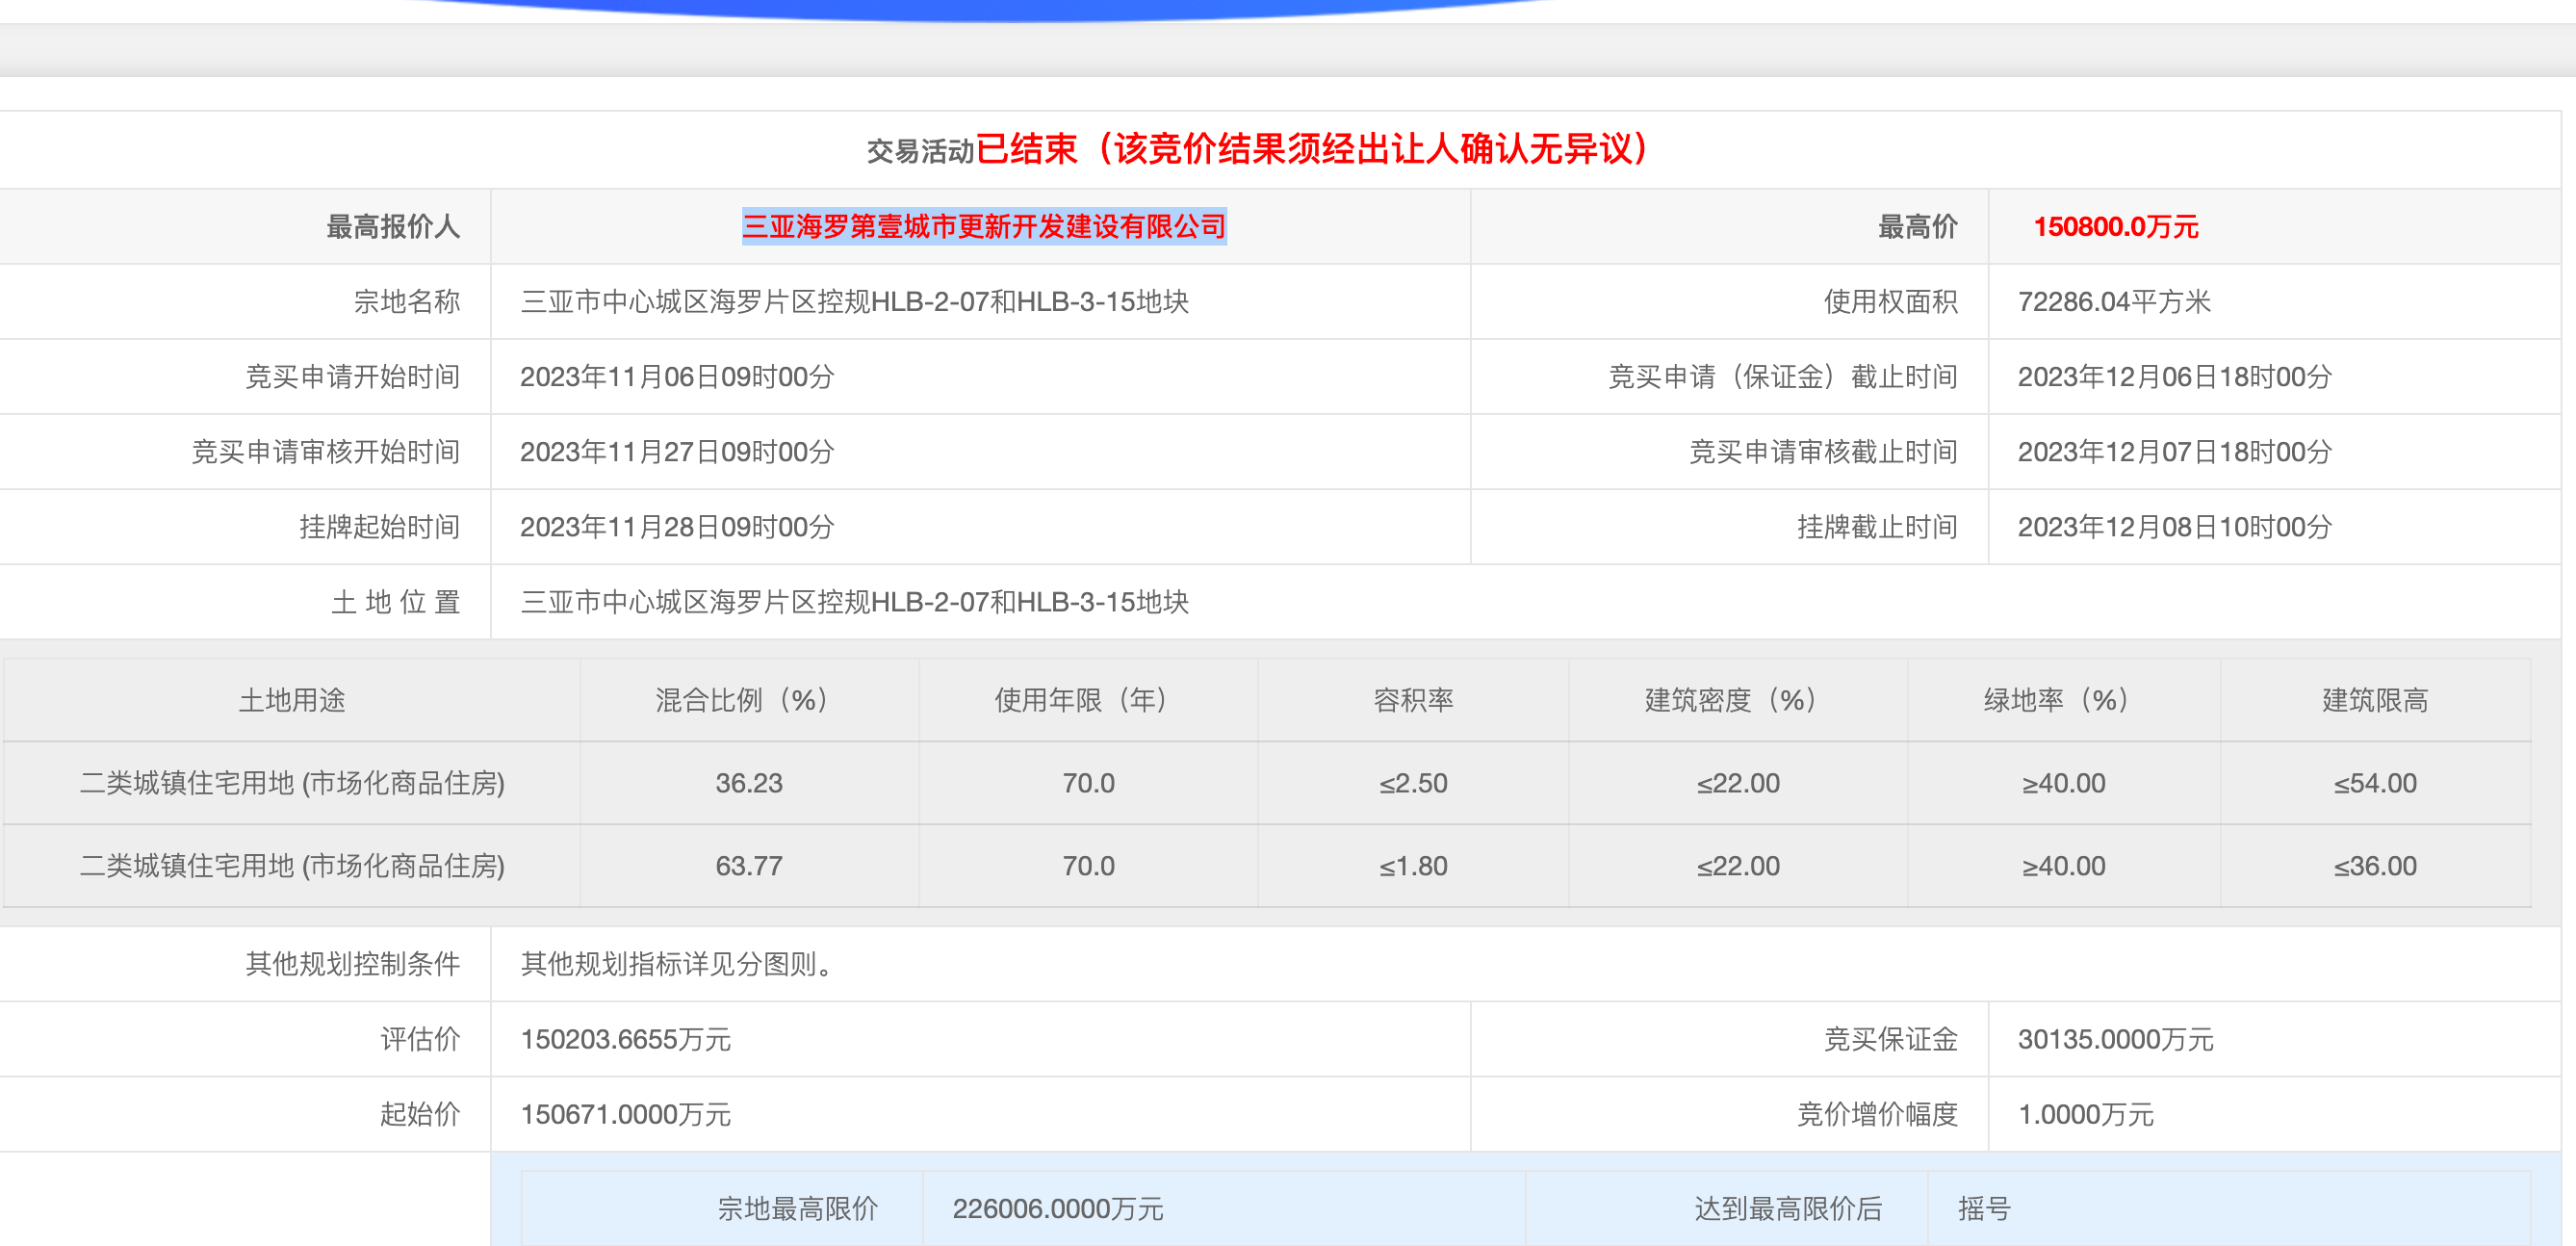Viewport: 2576px width, 1246px height.
Task: Click the ≤54.00 height limit cell
Action: click(x=2374, y=783)
